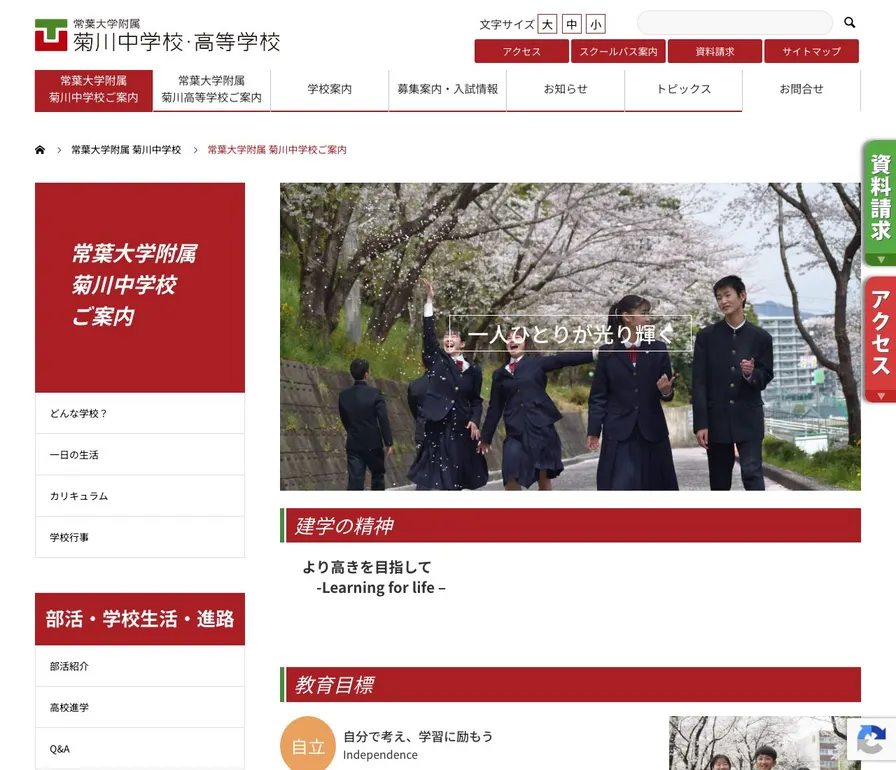The image size is (896, 770).
Task: Set font size to 中
Action: pyautogui.click(x=571, y=24)
